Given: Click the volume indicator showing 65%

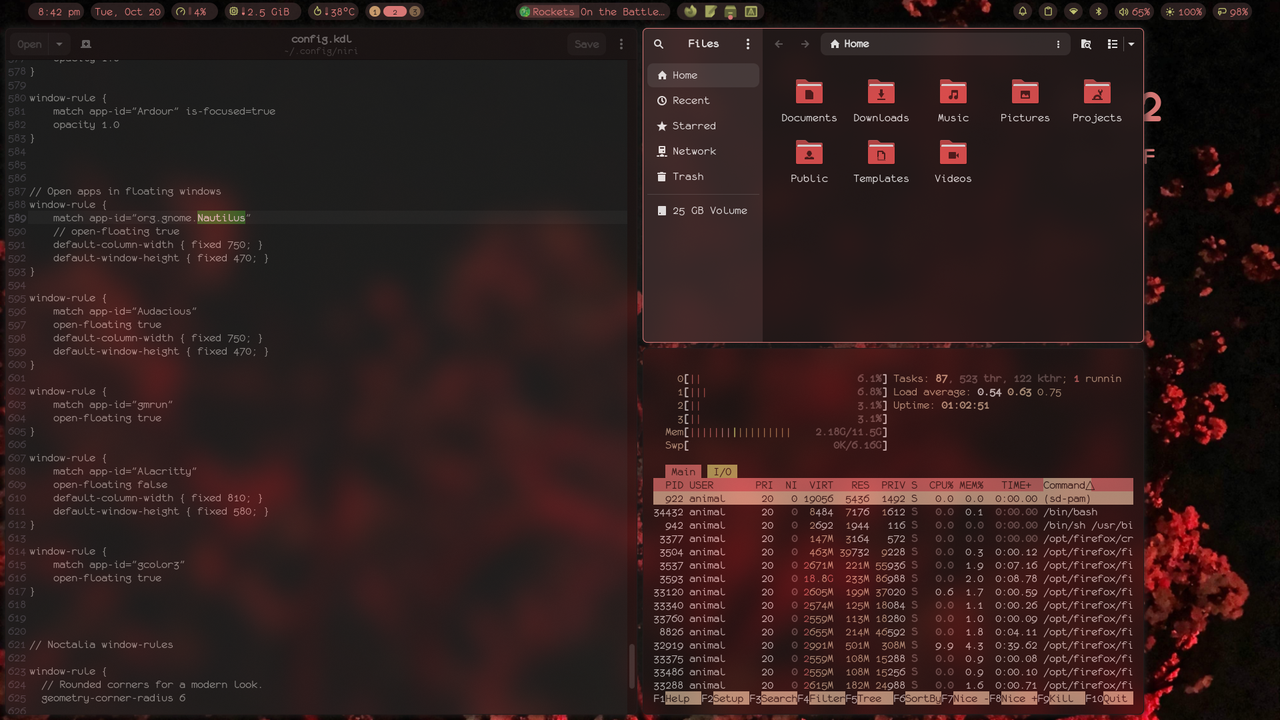Looking at the screenshot, I should (1134, 12).
